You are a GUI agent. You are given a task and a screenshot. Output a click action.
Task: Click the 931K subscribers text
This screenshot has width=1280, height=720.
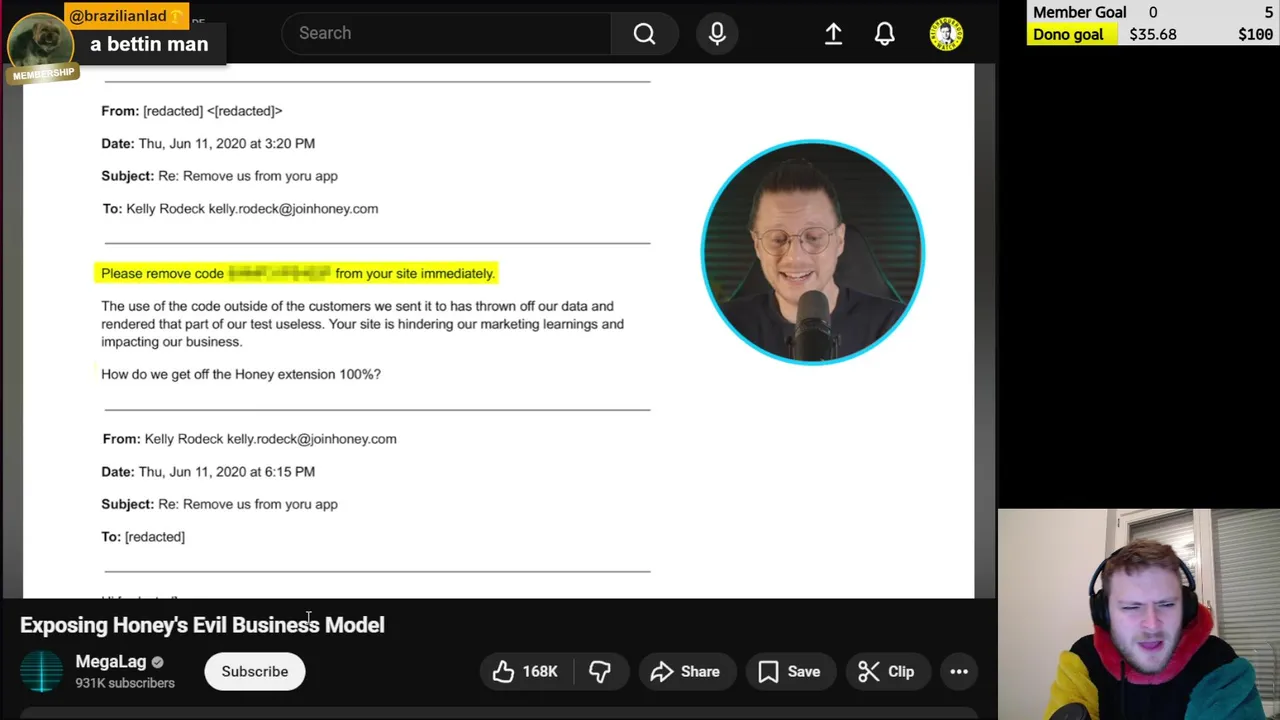(x=125, y=683)
